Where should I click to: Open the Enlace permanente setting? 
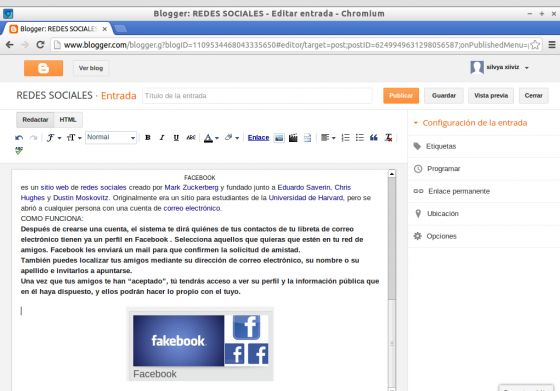tap(484, 191)
